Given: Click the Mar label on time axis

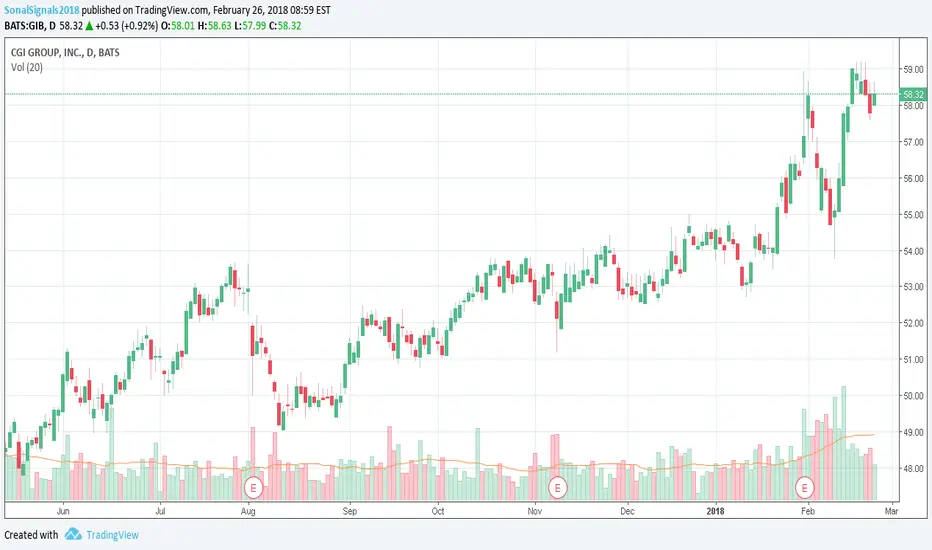Looking at the screenshot, I should [891, 511].
